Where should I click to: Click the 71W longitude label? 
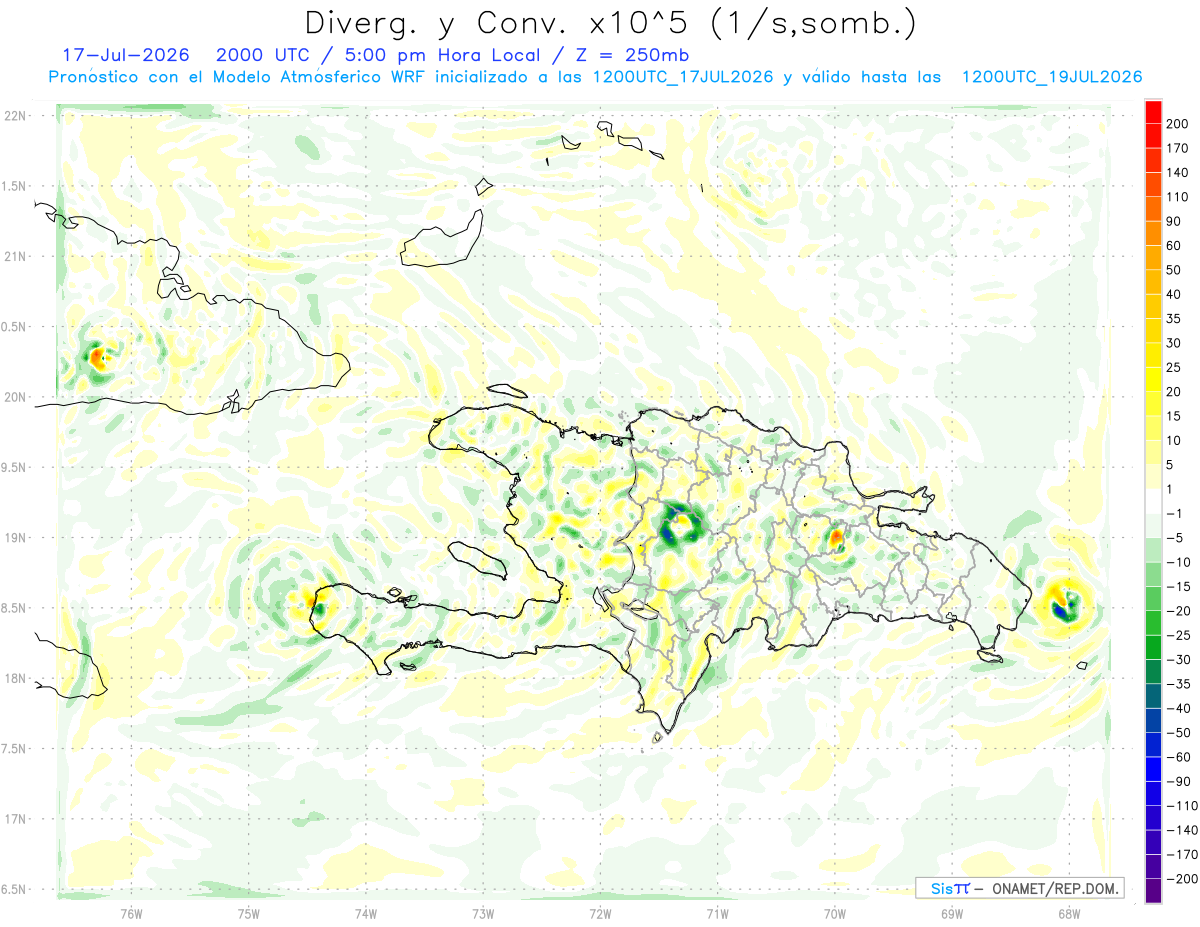tap(717, 912)
